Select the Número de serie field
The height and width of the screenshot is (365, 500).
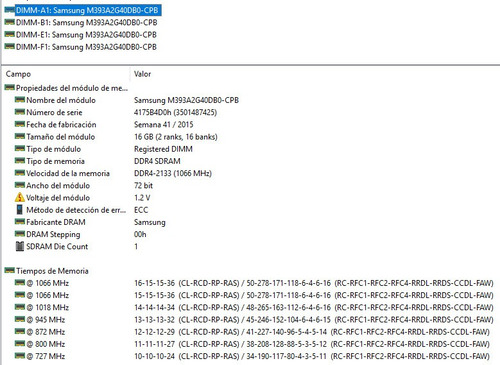coord(54,112)
